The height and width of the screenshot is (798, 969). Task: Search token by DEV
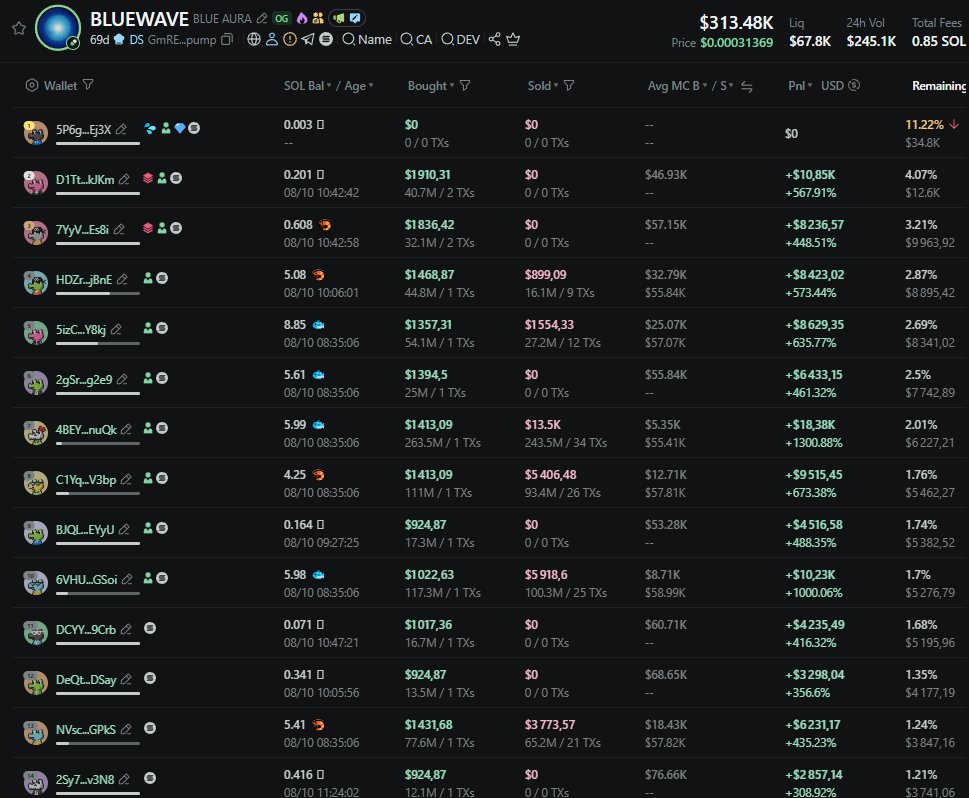(460, 40)
